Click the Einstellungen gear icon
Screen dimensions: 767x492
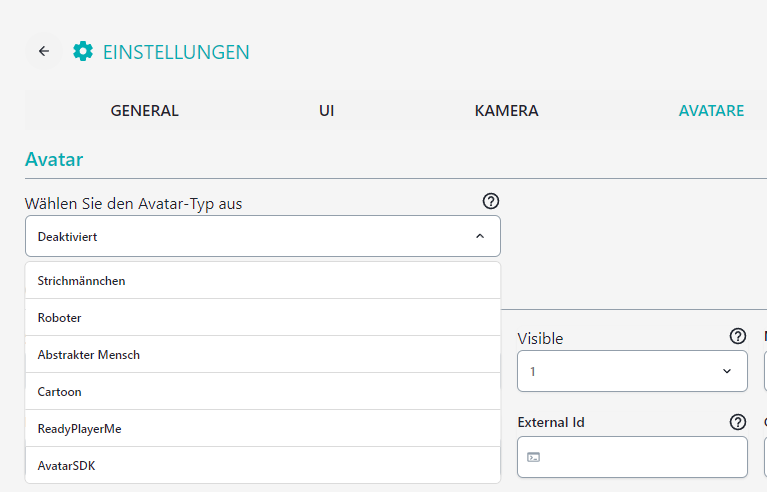pos(83,51)
